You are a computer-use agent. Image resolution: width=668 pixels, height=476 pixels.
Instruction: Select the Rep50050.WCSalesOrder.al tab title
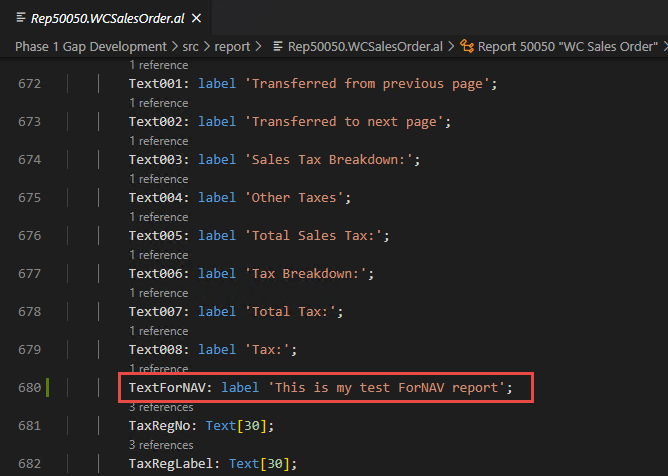107,18
